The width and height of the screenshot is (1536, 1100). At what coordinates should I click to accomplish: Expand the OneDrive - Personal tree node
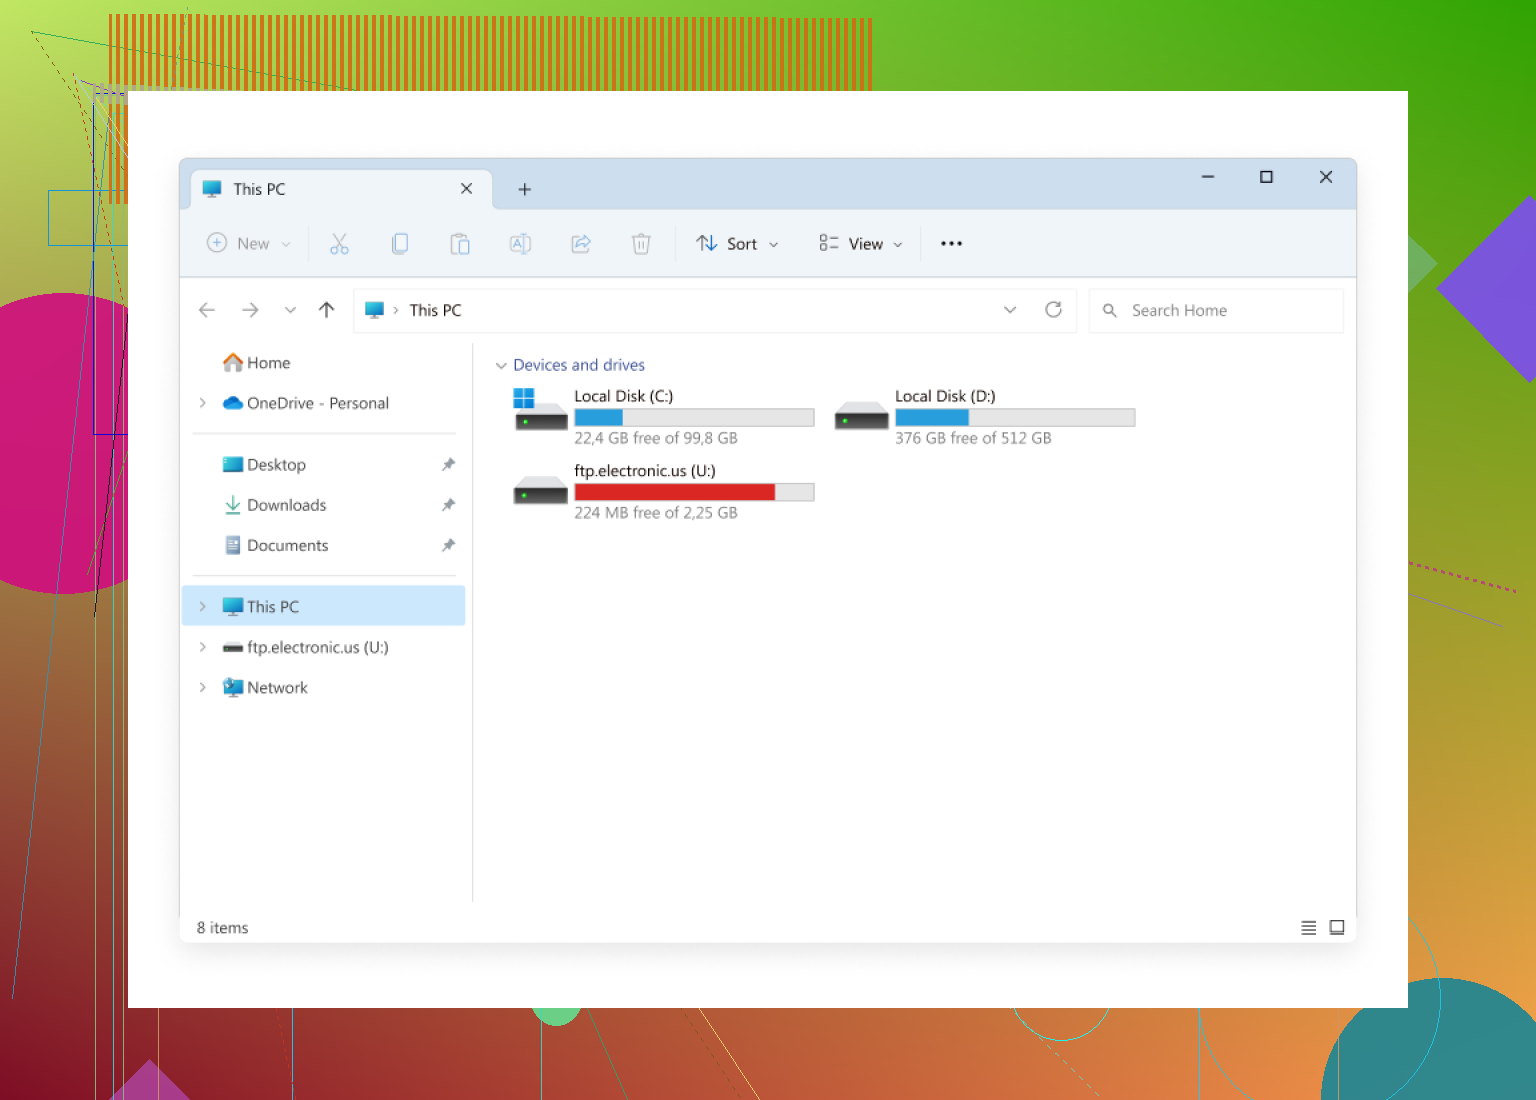click(x=203, y=403)
